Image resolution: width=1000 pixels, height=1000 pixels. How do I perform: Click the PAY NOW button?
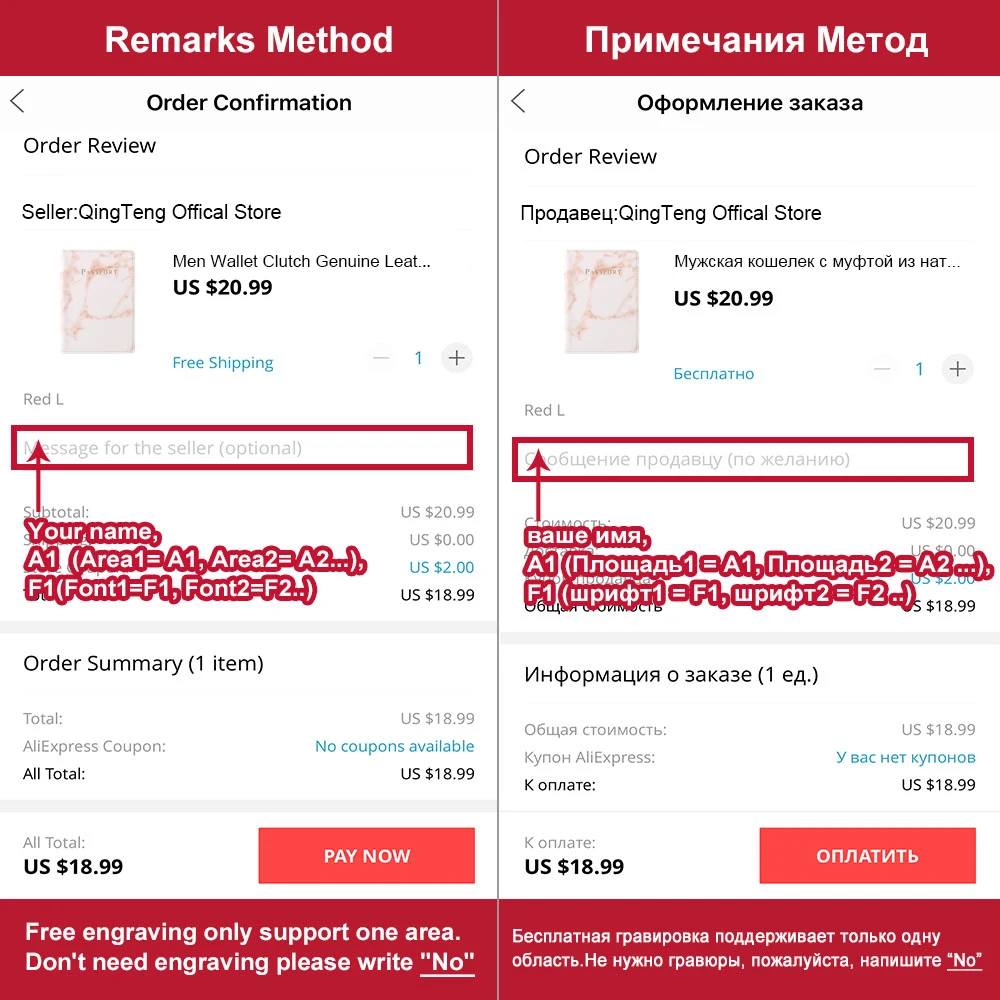(366, 856)
